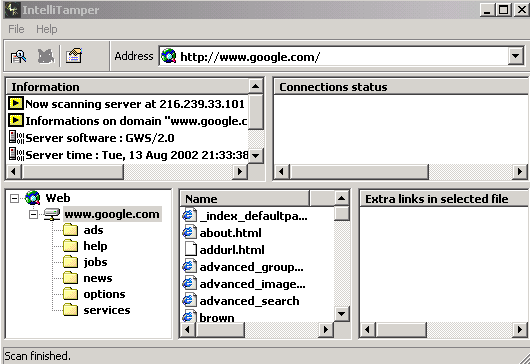Select the ads folder label
Viewport: 530px width, 364px height.
coord(93,230)
